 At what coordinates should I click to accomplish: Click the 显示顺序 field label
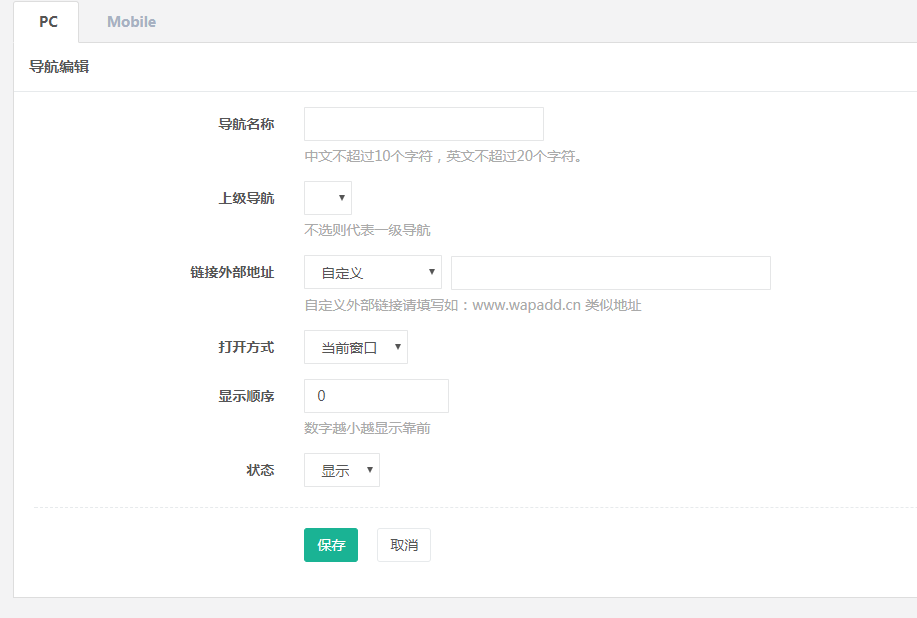246,396
